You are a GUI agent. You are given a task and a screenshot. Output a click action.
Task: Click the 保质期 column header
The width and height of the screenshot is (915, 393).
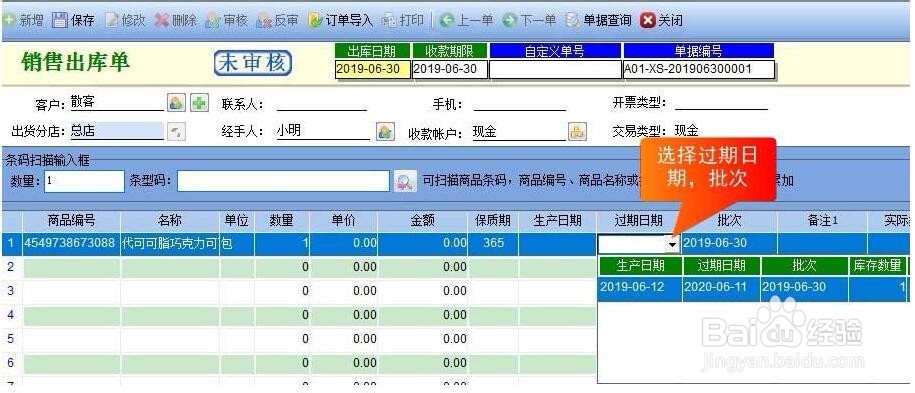[x=493, y=221]
